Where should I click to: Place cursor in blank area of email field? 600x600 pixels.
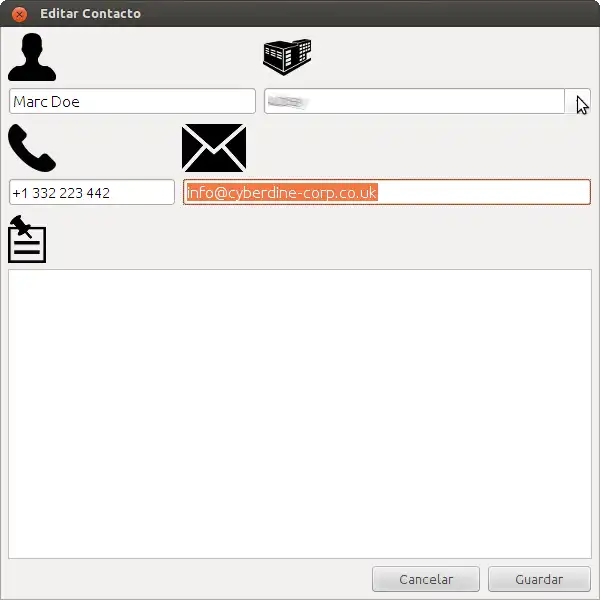pos(482,192)
